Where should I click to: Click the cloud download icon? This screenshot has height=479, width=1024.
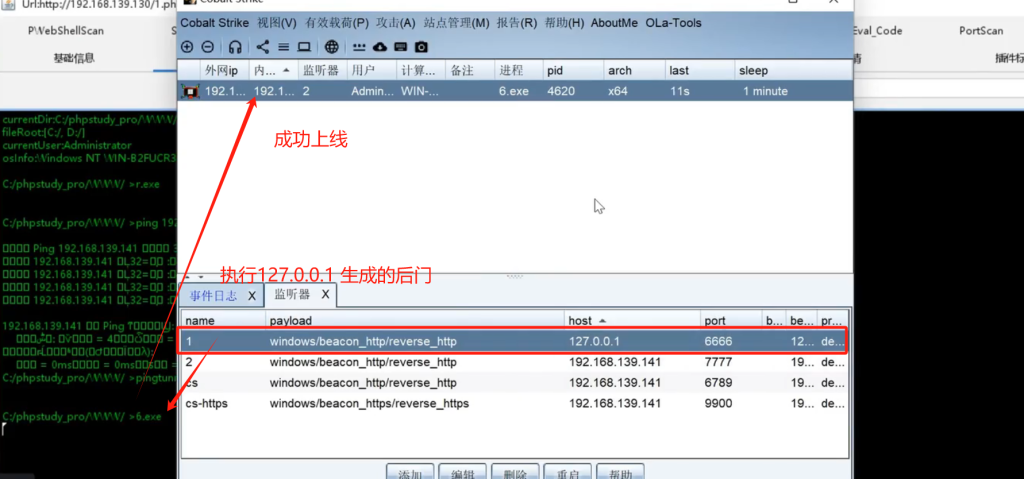[x=379, y=46]
